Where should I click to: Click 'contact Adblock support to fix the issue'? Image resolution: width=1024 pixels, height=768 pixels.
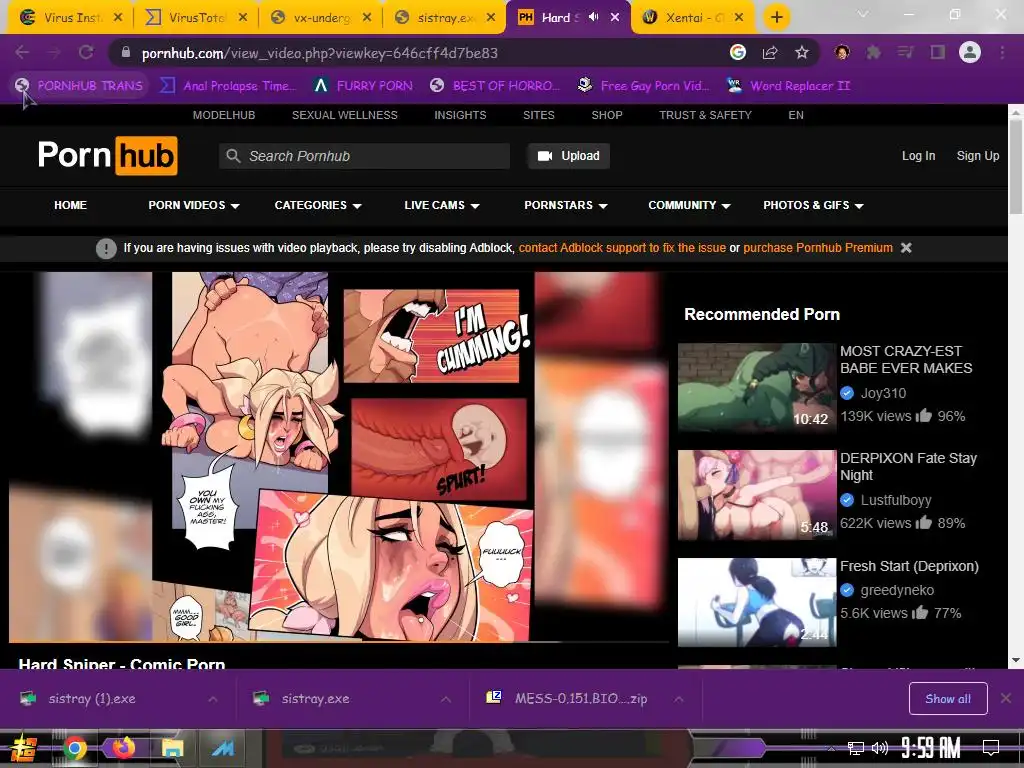[622, 248]
